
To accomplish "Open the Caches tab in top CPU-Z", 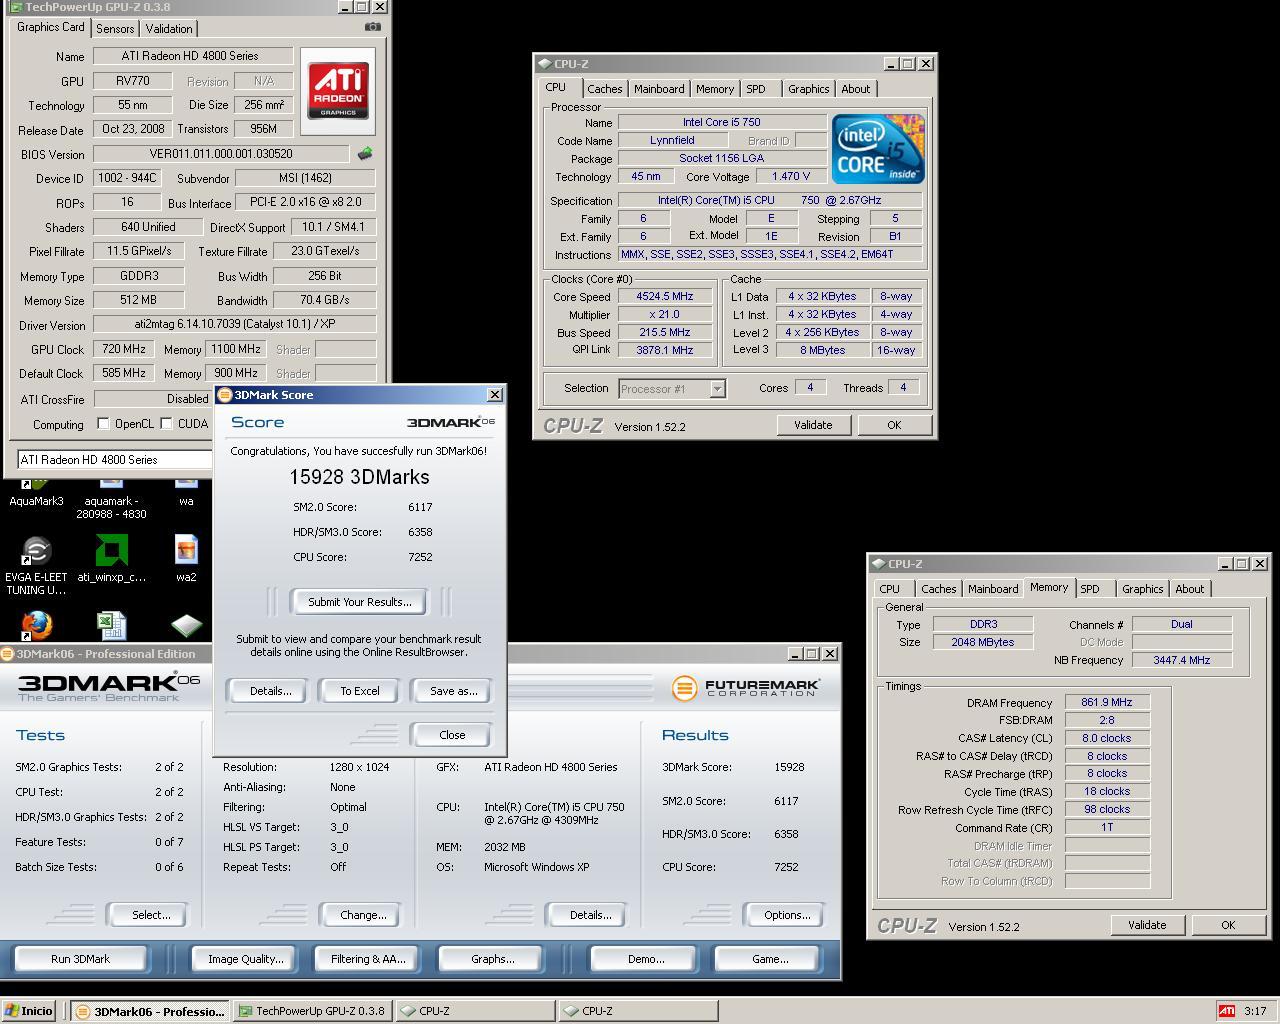I will click(604, 89).
